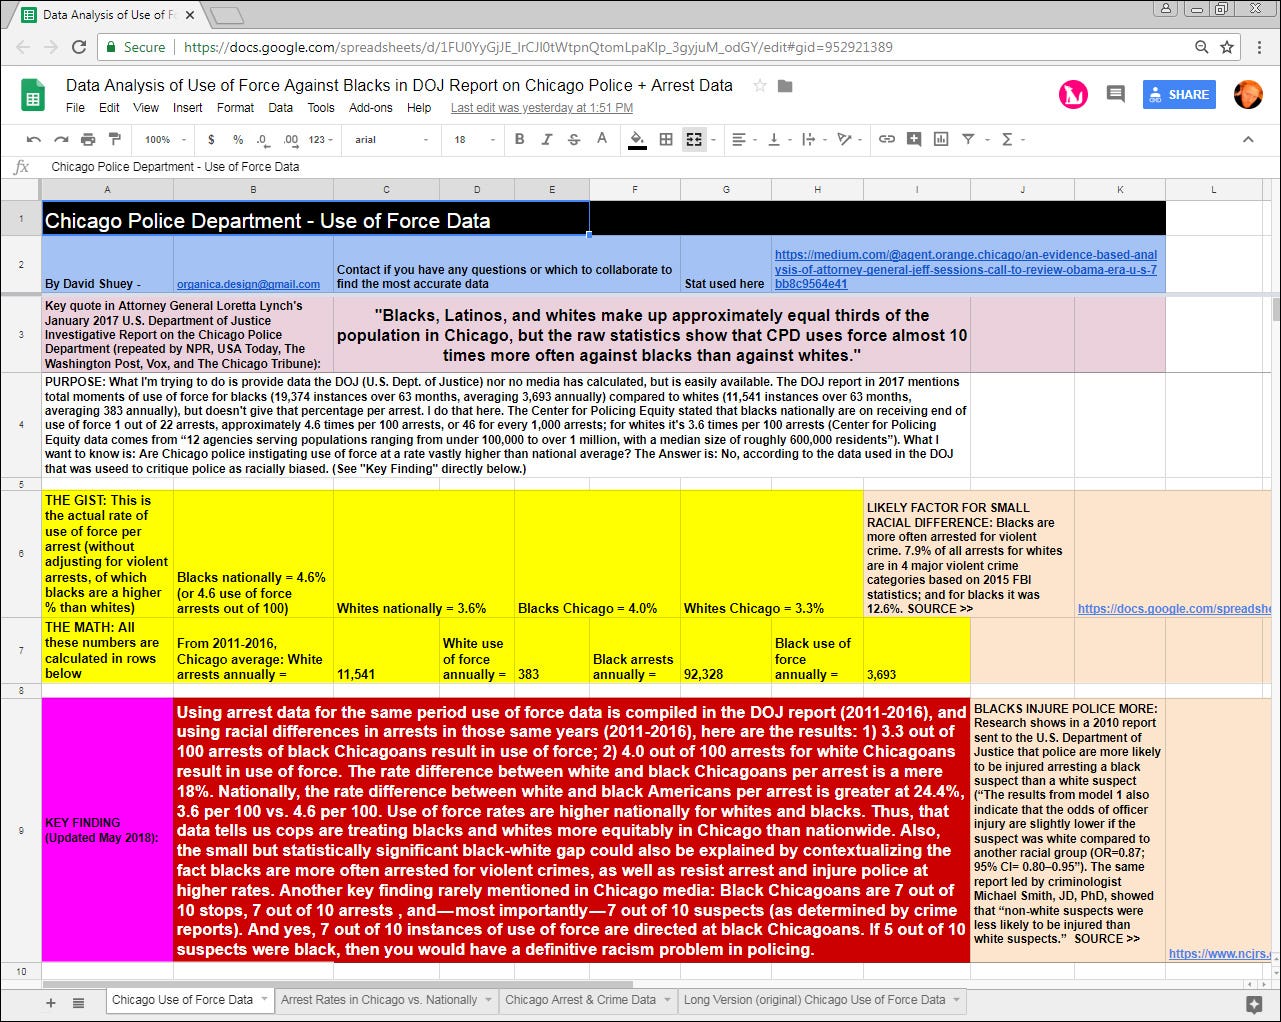Toggle the filter funnel icon
Screen dimensions: 1281x1022
point(968,139)
